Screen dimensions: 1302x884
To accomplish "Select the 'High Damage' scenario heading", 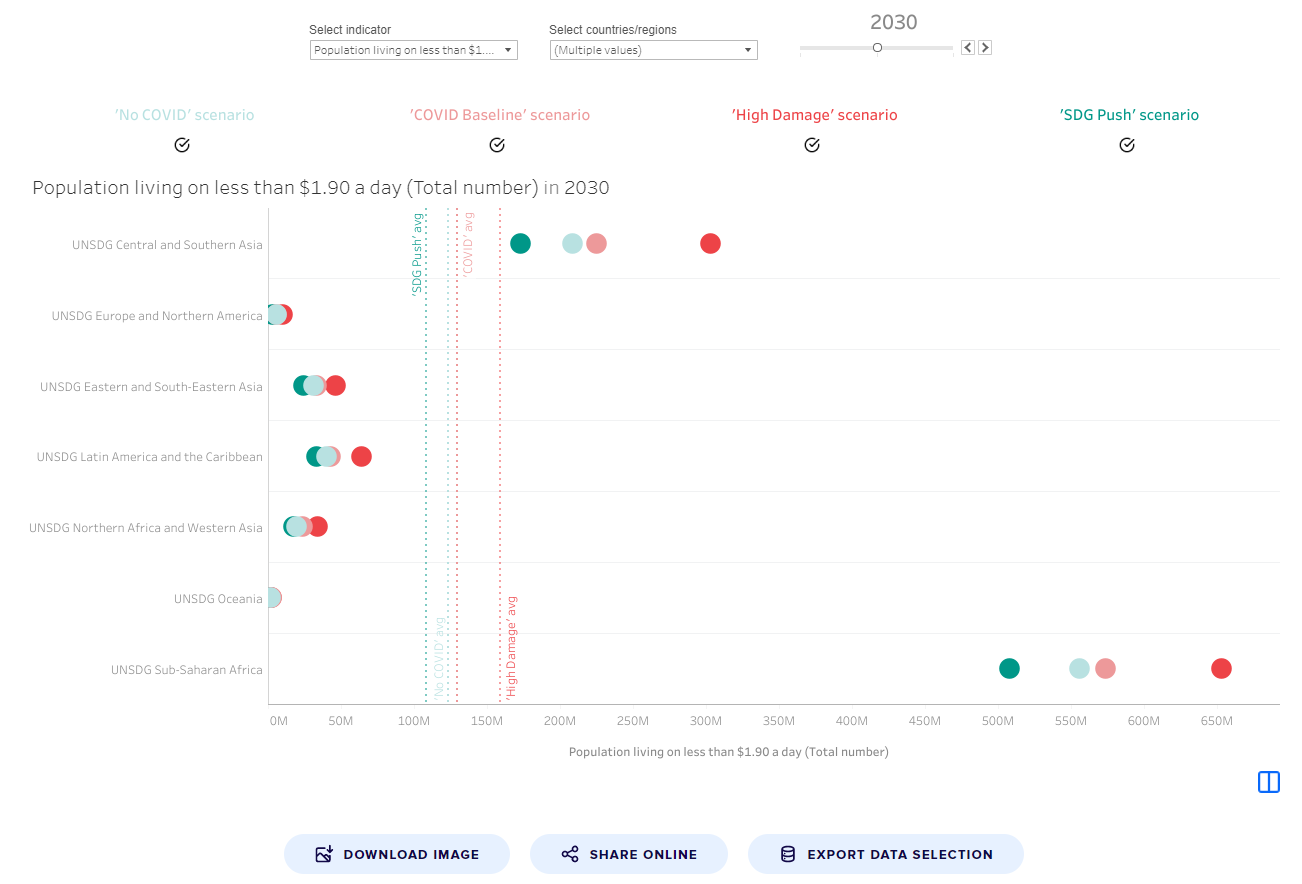I will click(x=815, y=114).
